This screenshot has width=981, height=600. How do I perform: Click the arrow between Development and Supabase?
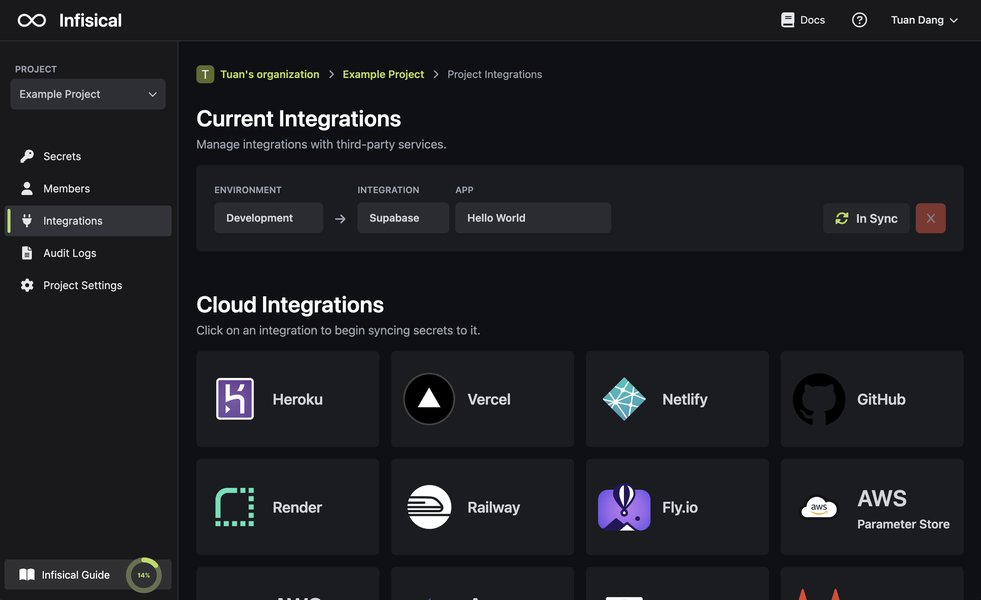point(340,219)
